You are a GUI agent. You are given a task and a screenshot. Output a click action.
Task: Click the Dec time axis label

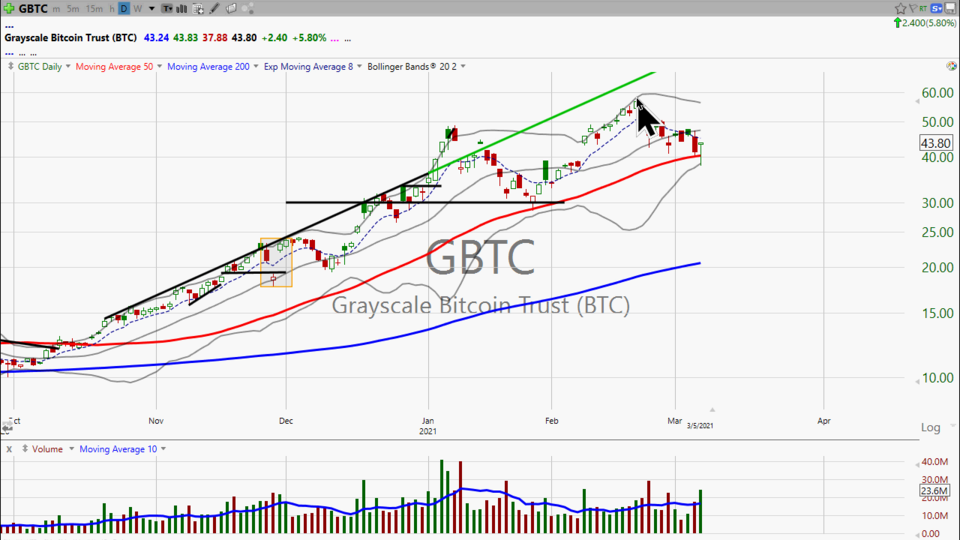[x=286, y=421]
